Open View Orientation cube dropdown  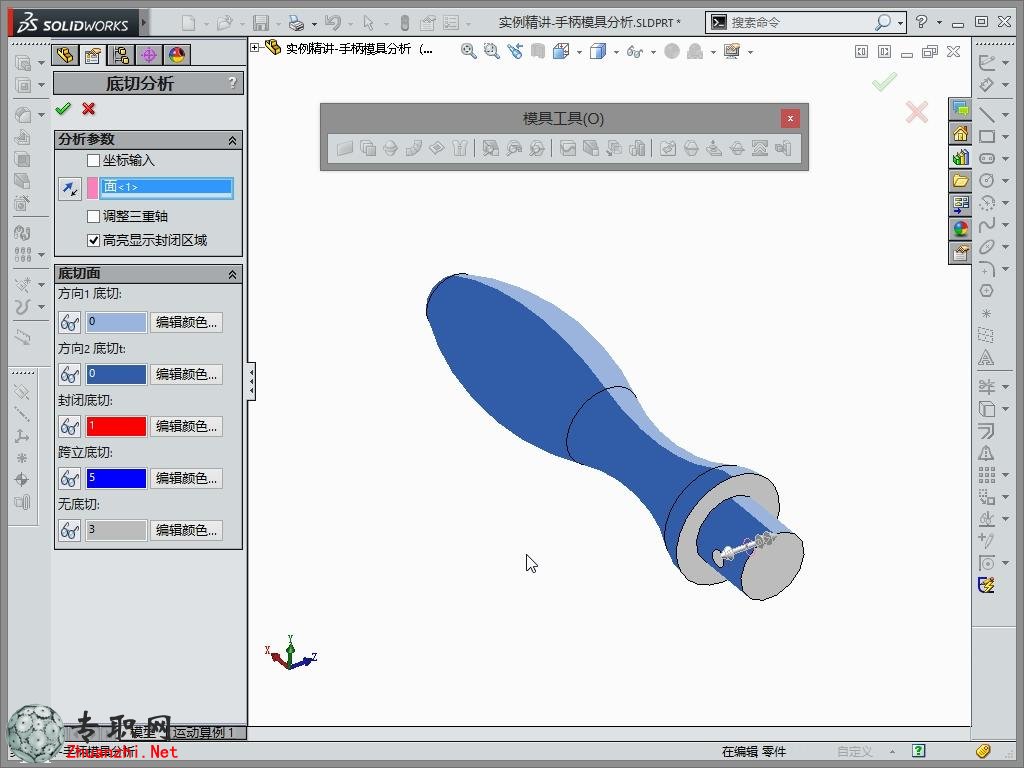point(579,52)
